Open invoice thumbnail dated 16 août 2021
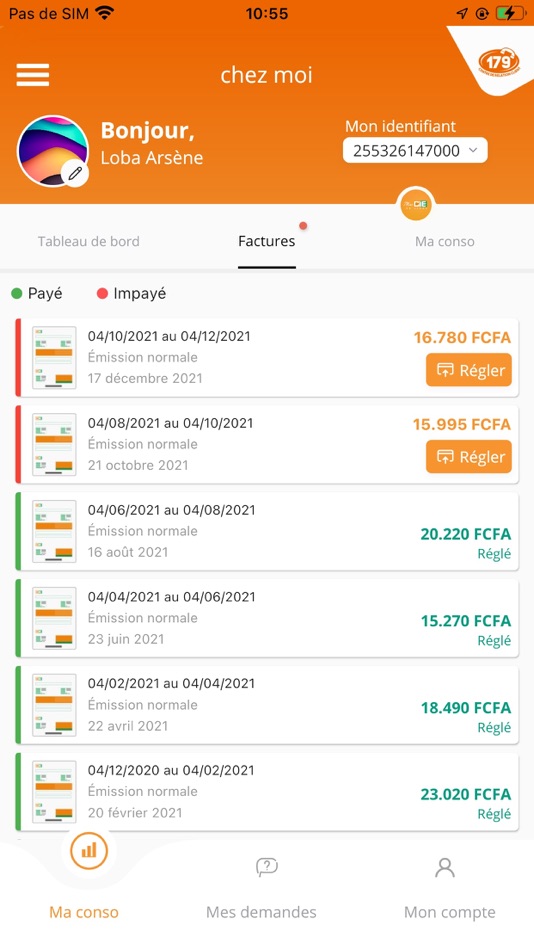The image size is (534, 950). click(x=54, y=531)
